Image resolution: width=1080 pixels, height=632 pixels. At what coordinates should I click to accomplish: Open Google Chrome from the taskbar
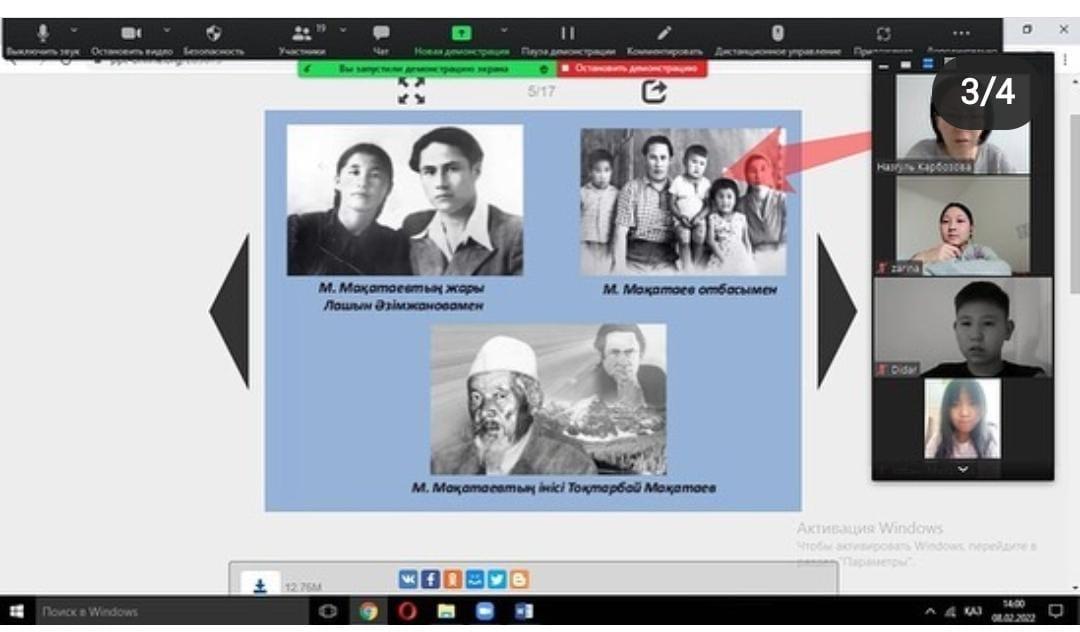368,611
